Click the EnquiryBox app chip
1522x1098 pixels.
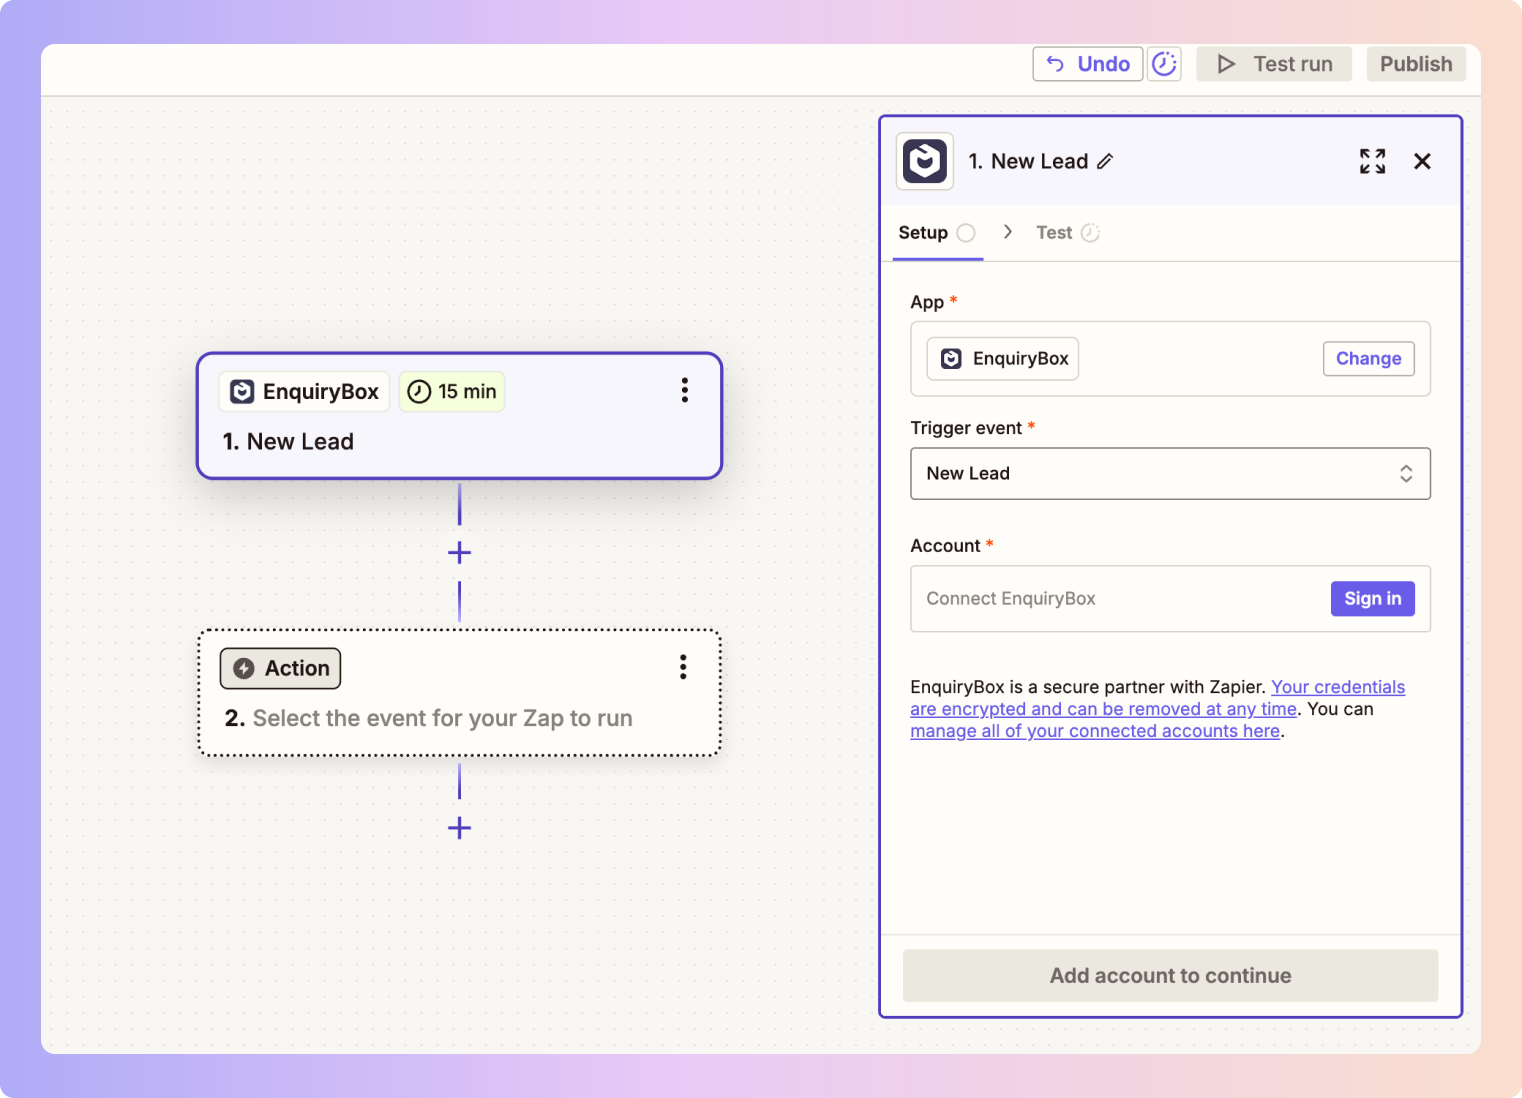click(x=1003, y=359)
